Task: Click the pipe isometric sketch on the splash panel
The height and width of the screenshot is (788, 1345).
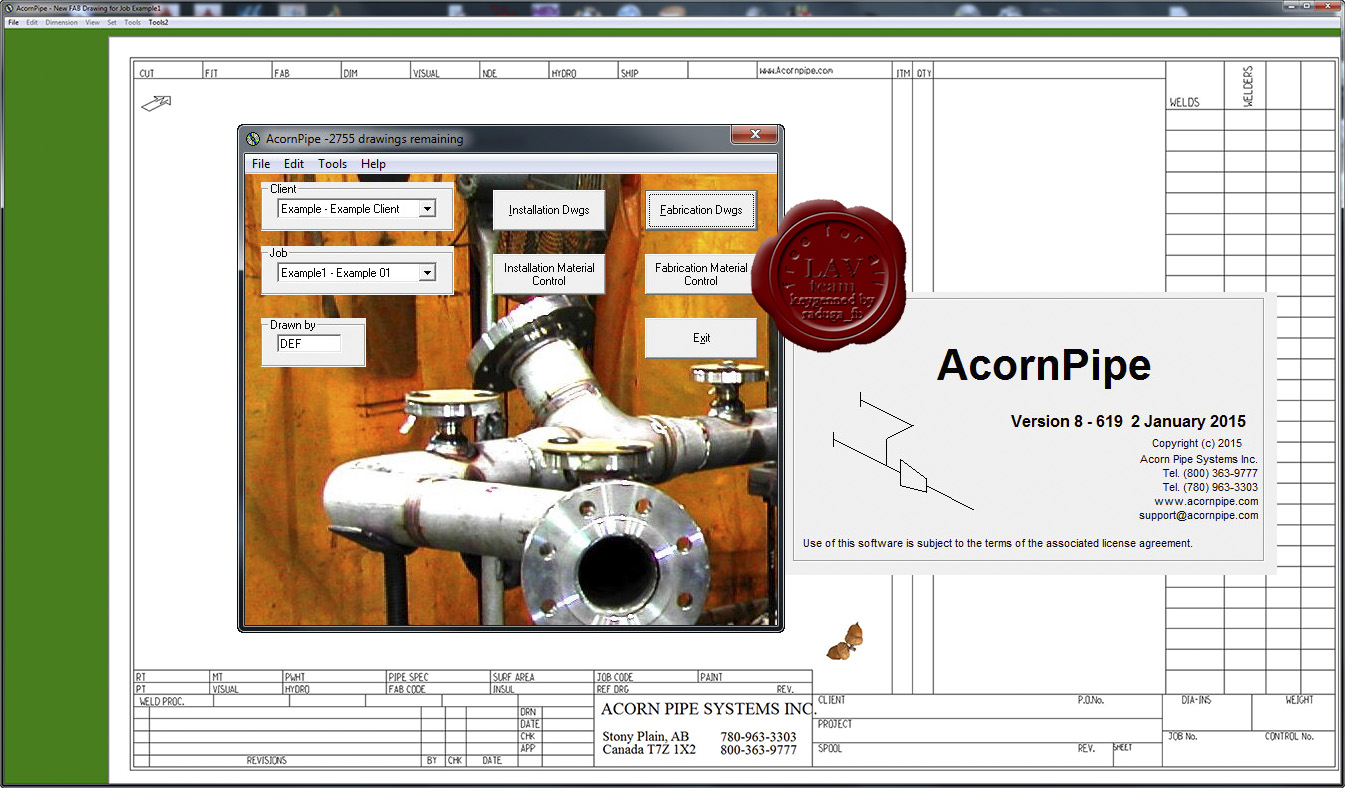Action: tap(902, 452)
